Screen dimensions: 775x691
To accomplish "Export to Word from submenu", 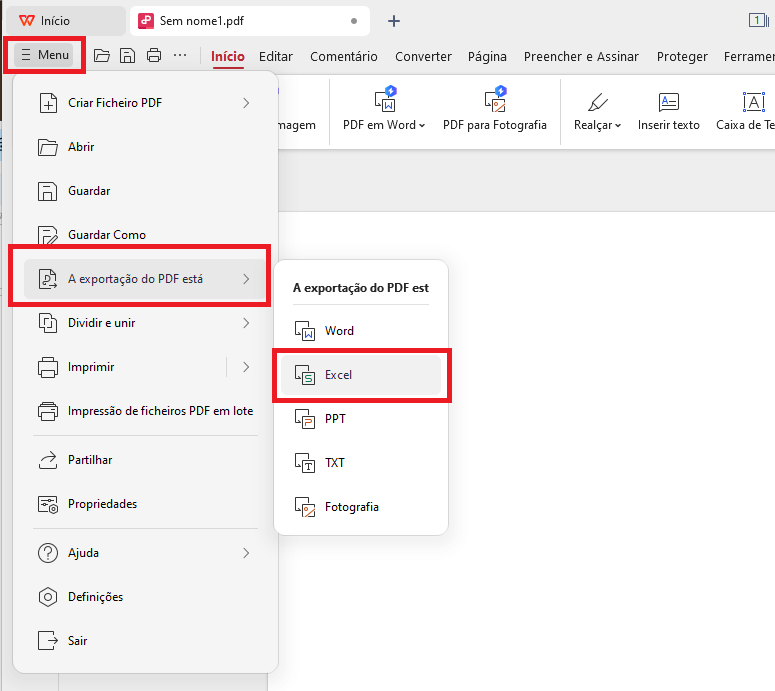I will [x=361, y=331].
